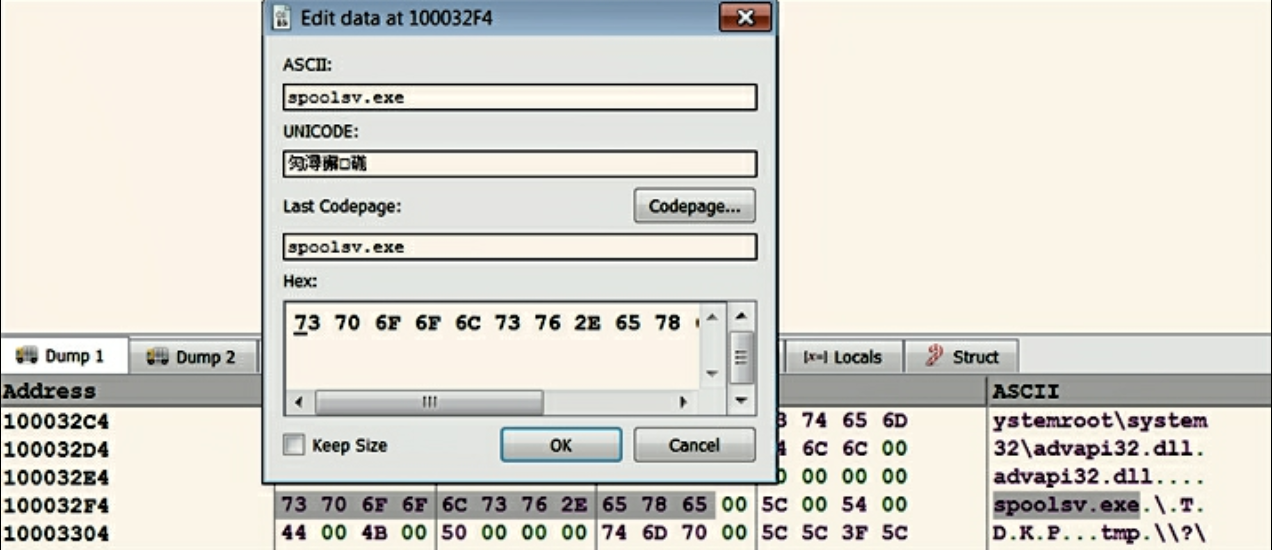
Task: Switch to the Dump 2 tab
Action: (192, 356)
